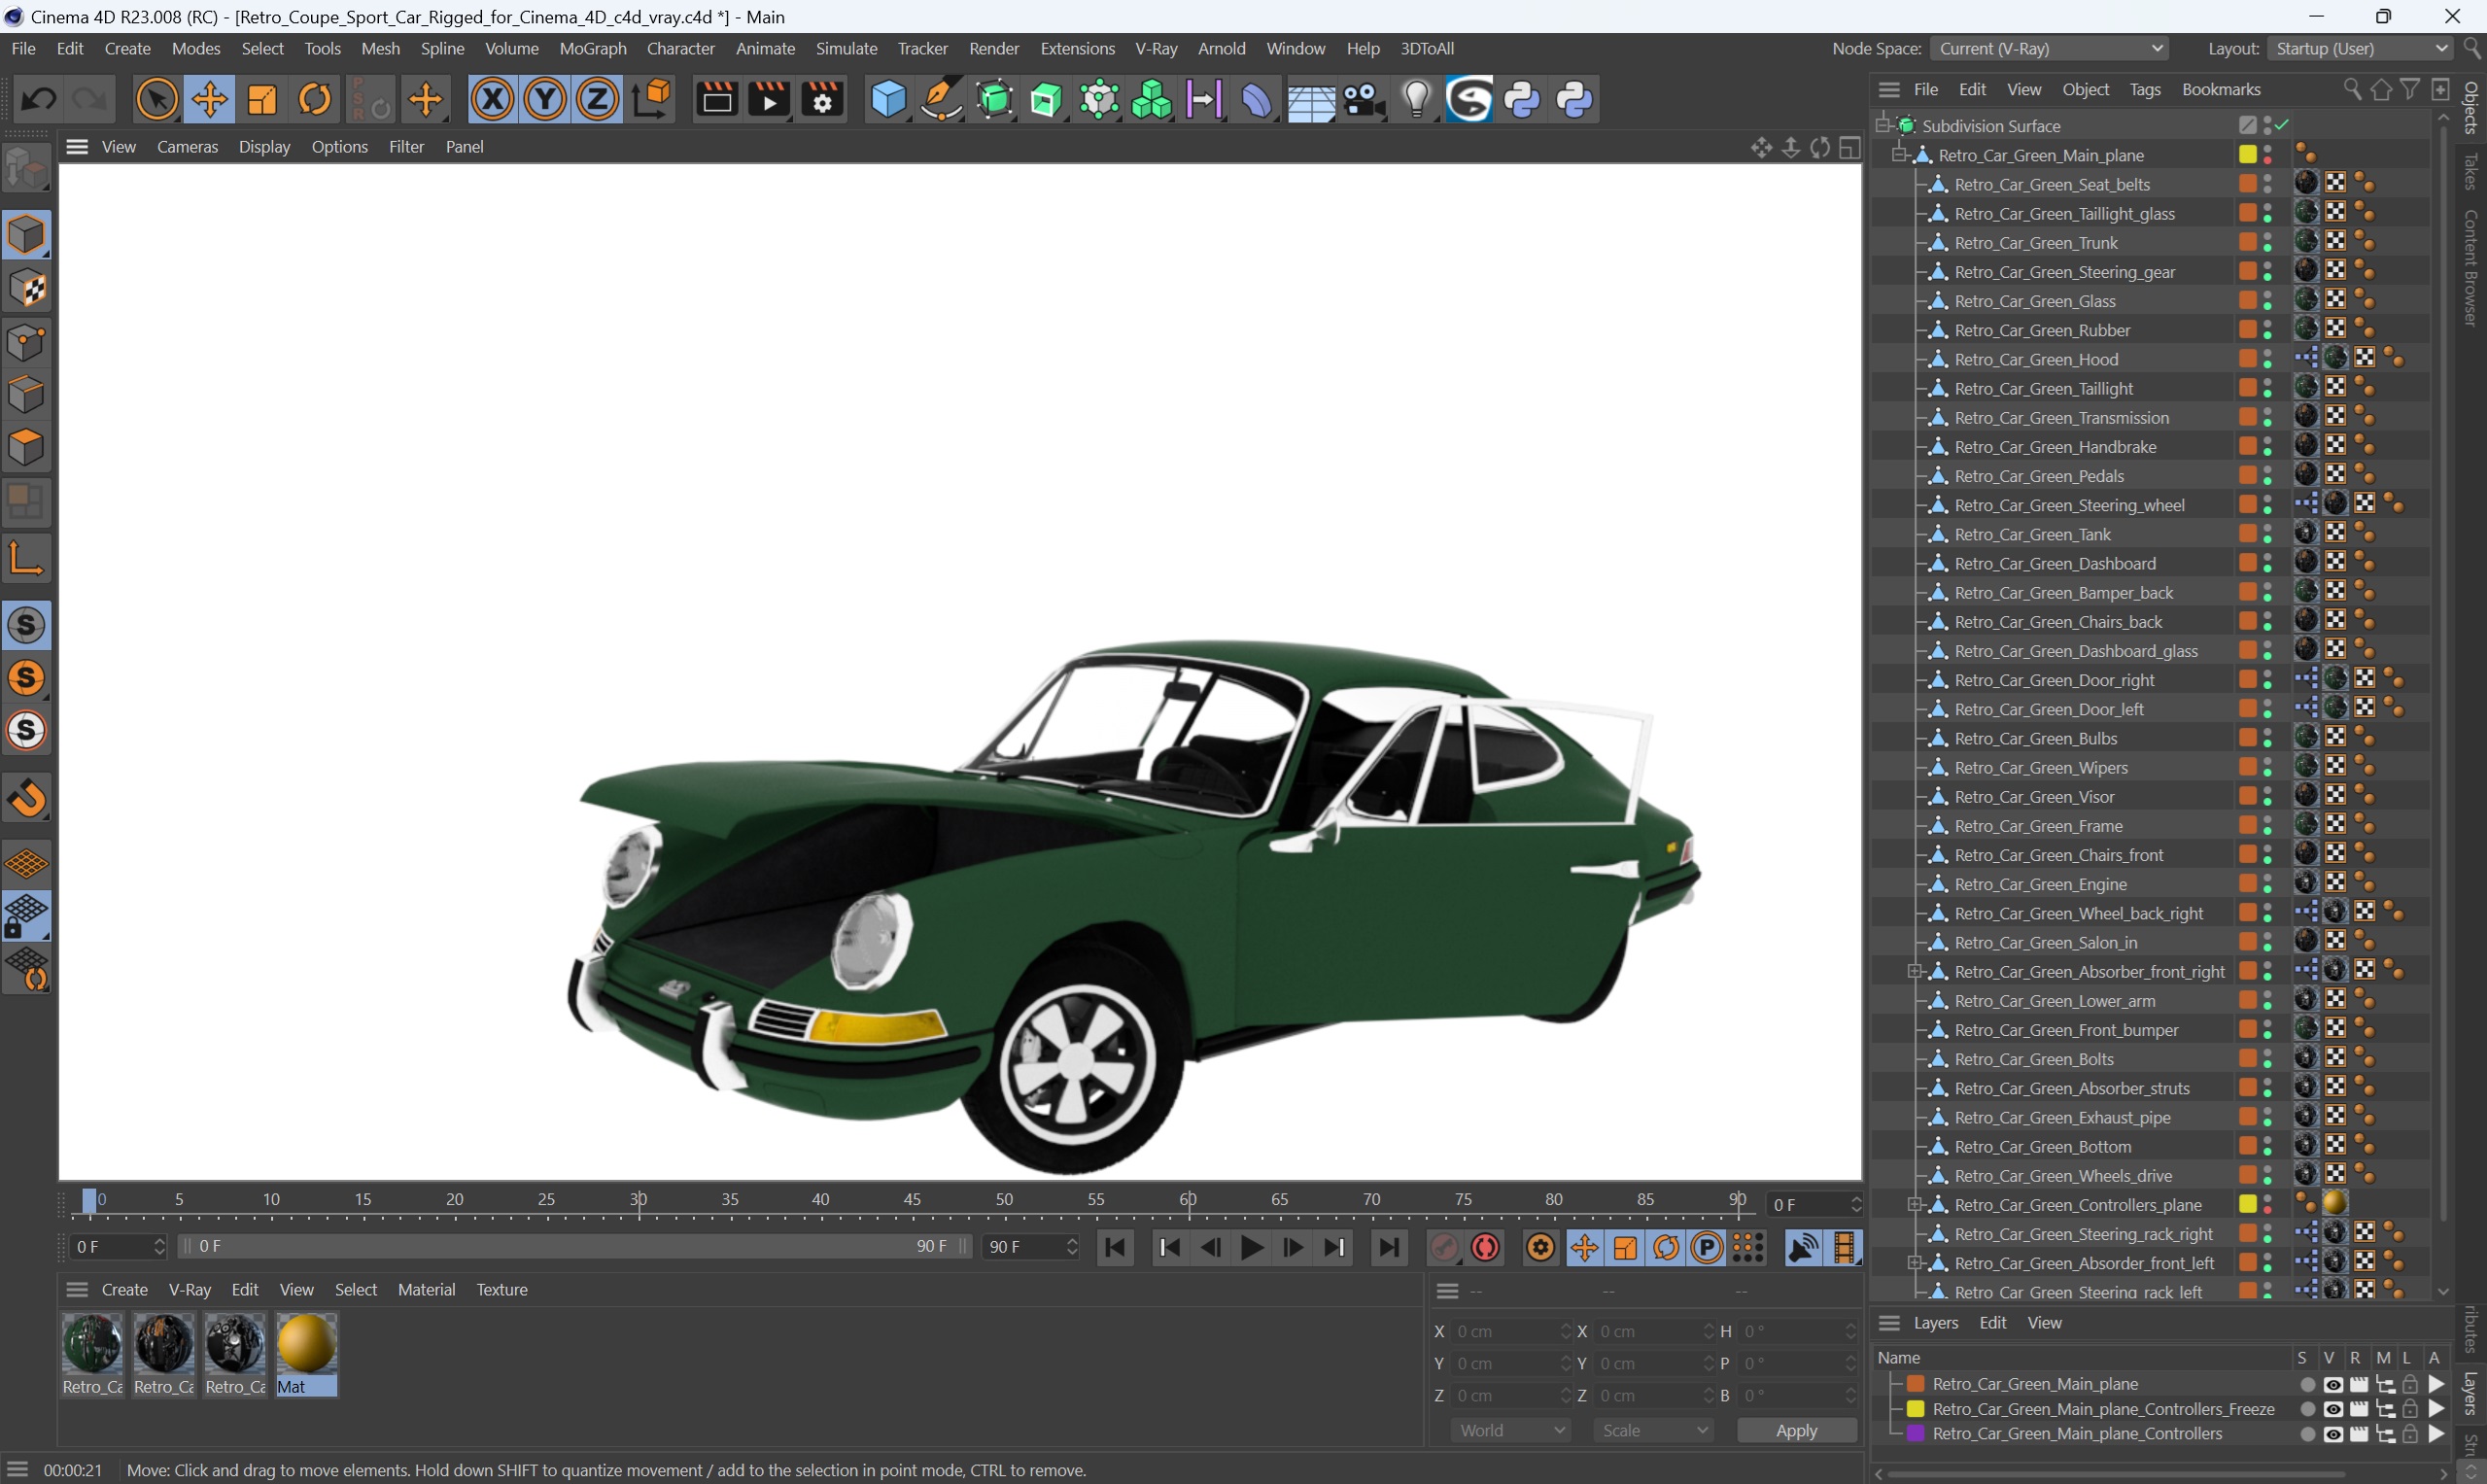The image size is (2487, 1484).
Task: Go to start of animation
Action: coord(1115,1248)
